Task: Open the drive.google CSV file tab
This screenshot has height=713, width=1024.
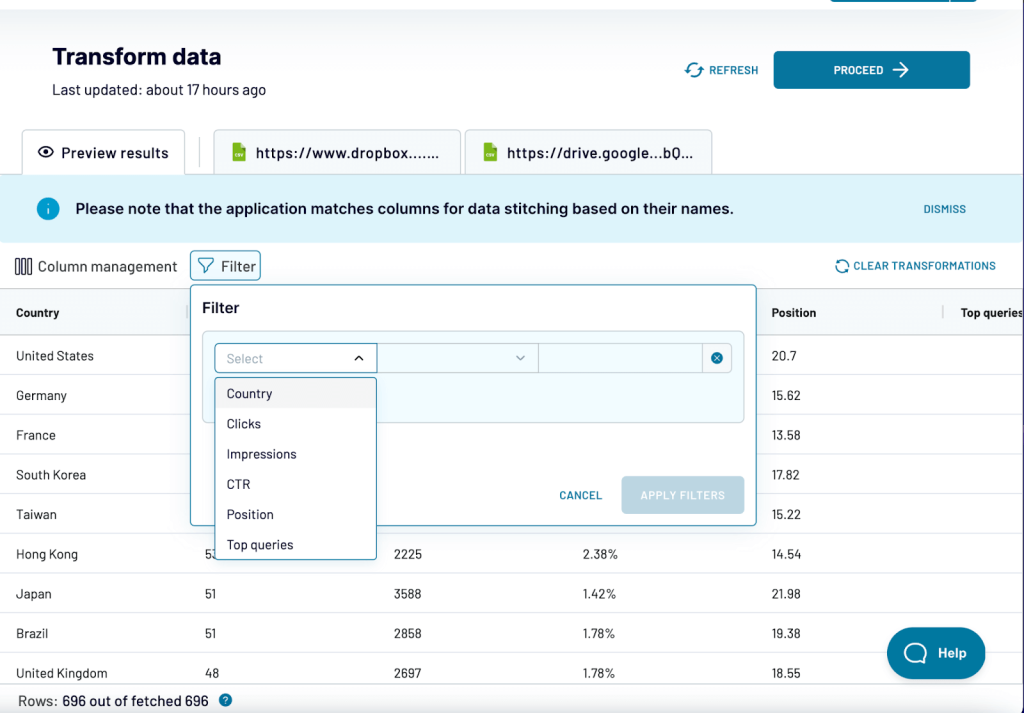Action: click(x=588, y=153)
